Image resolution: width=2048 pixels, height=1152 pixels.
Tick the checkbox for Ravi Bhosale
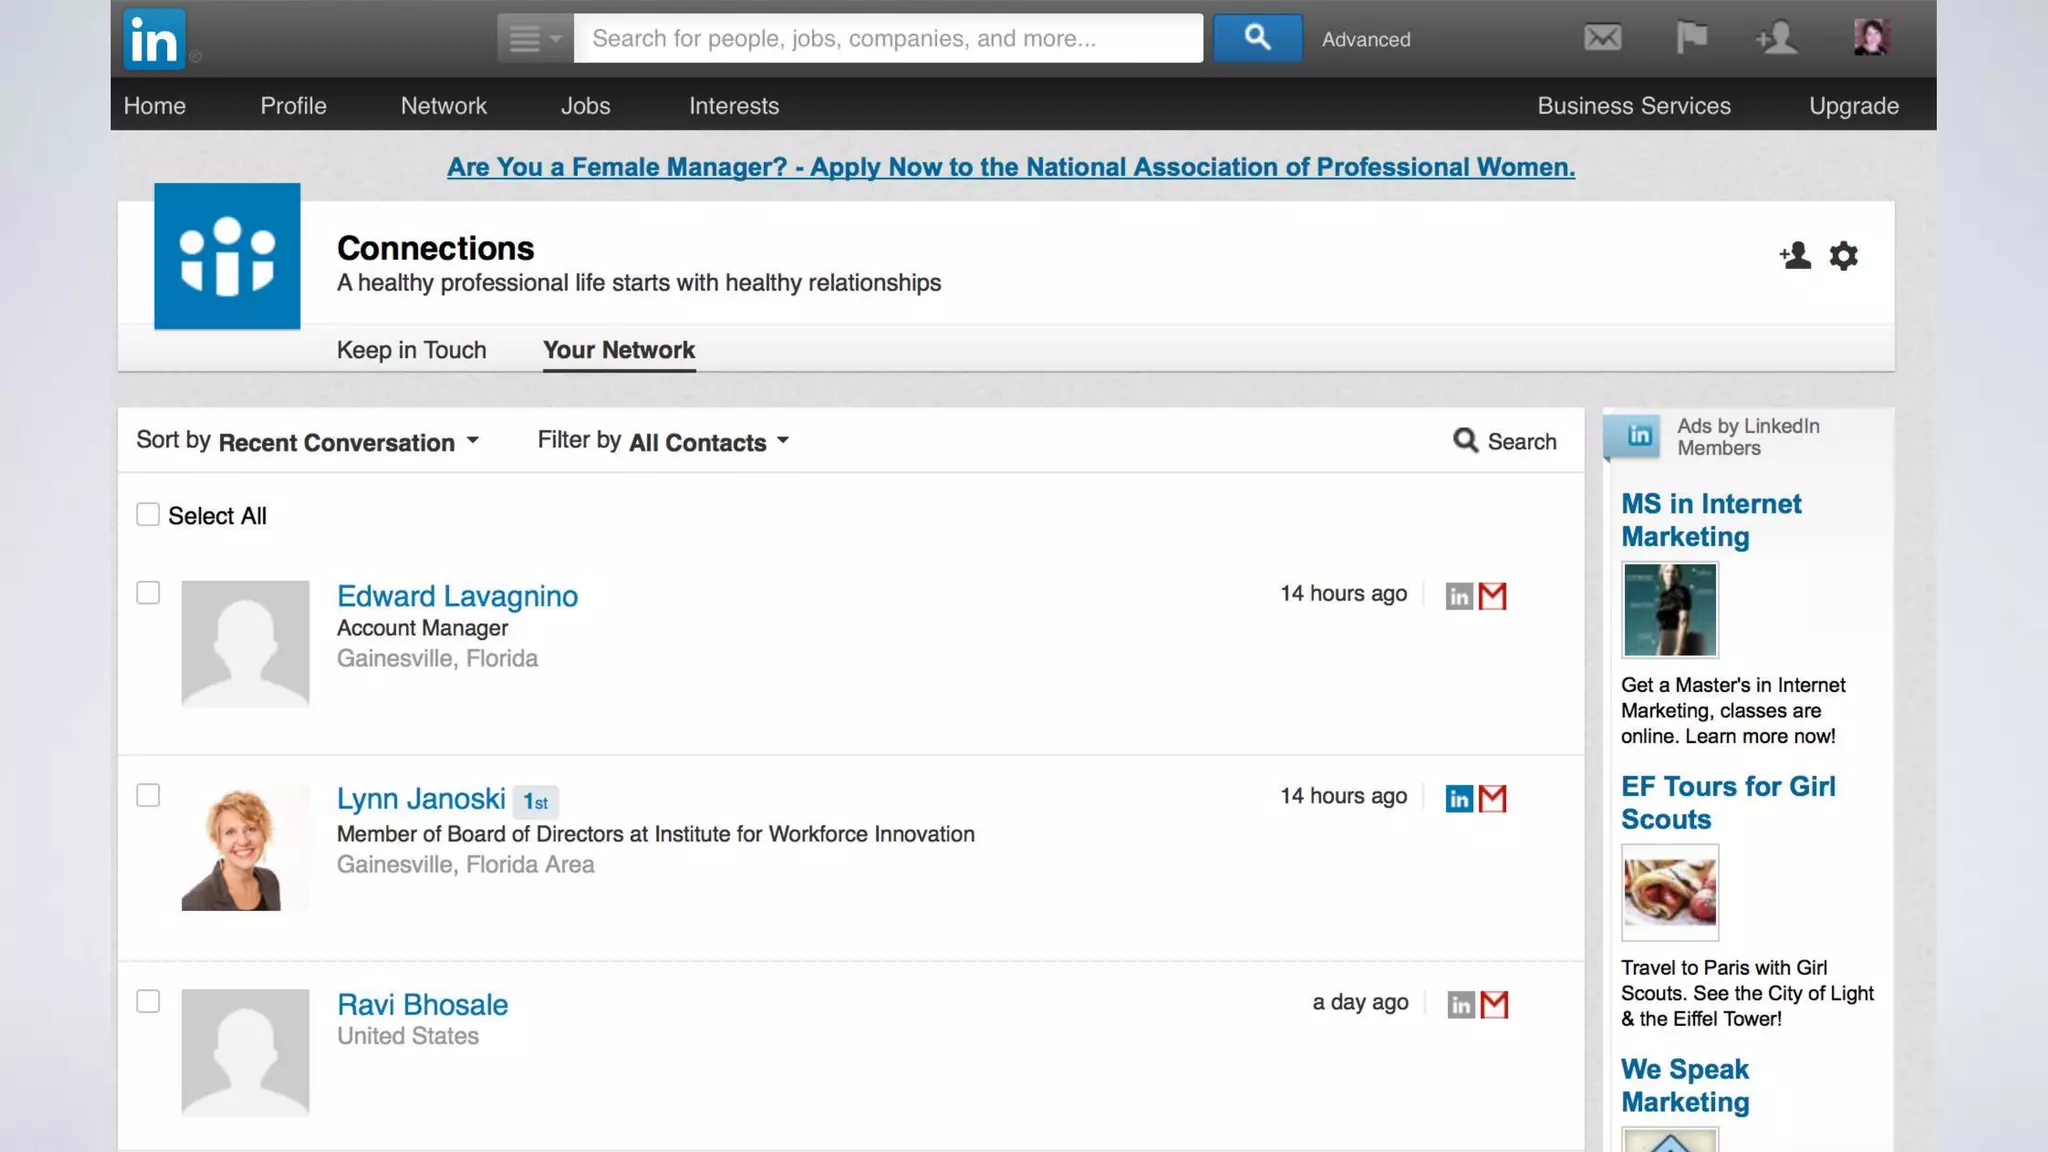(148, 1001)
